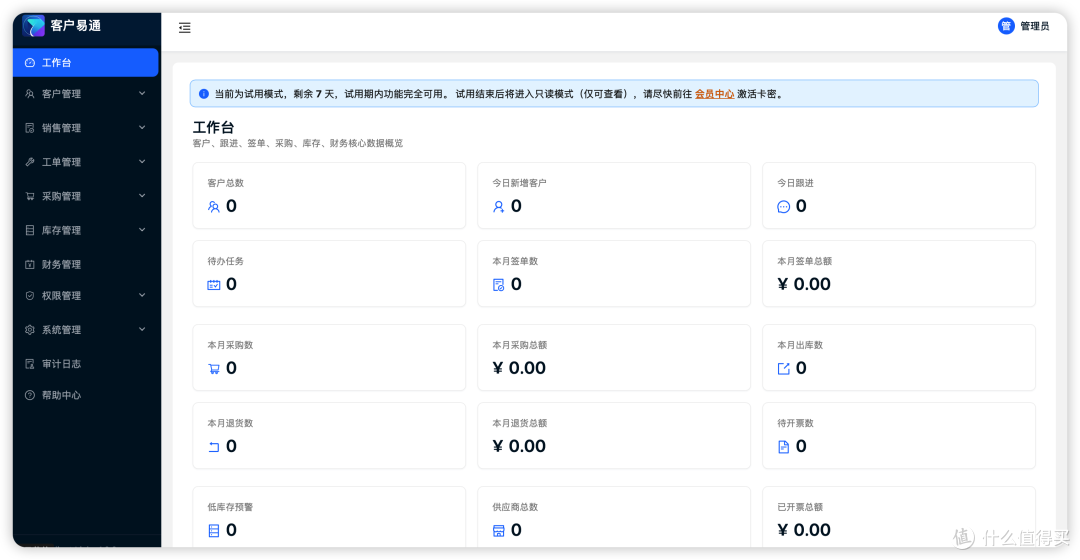This screenshot has width=1080, height=560.
Task: Click the 客户易通 logo icon
Action: click(x=33, y=25)
